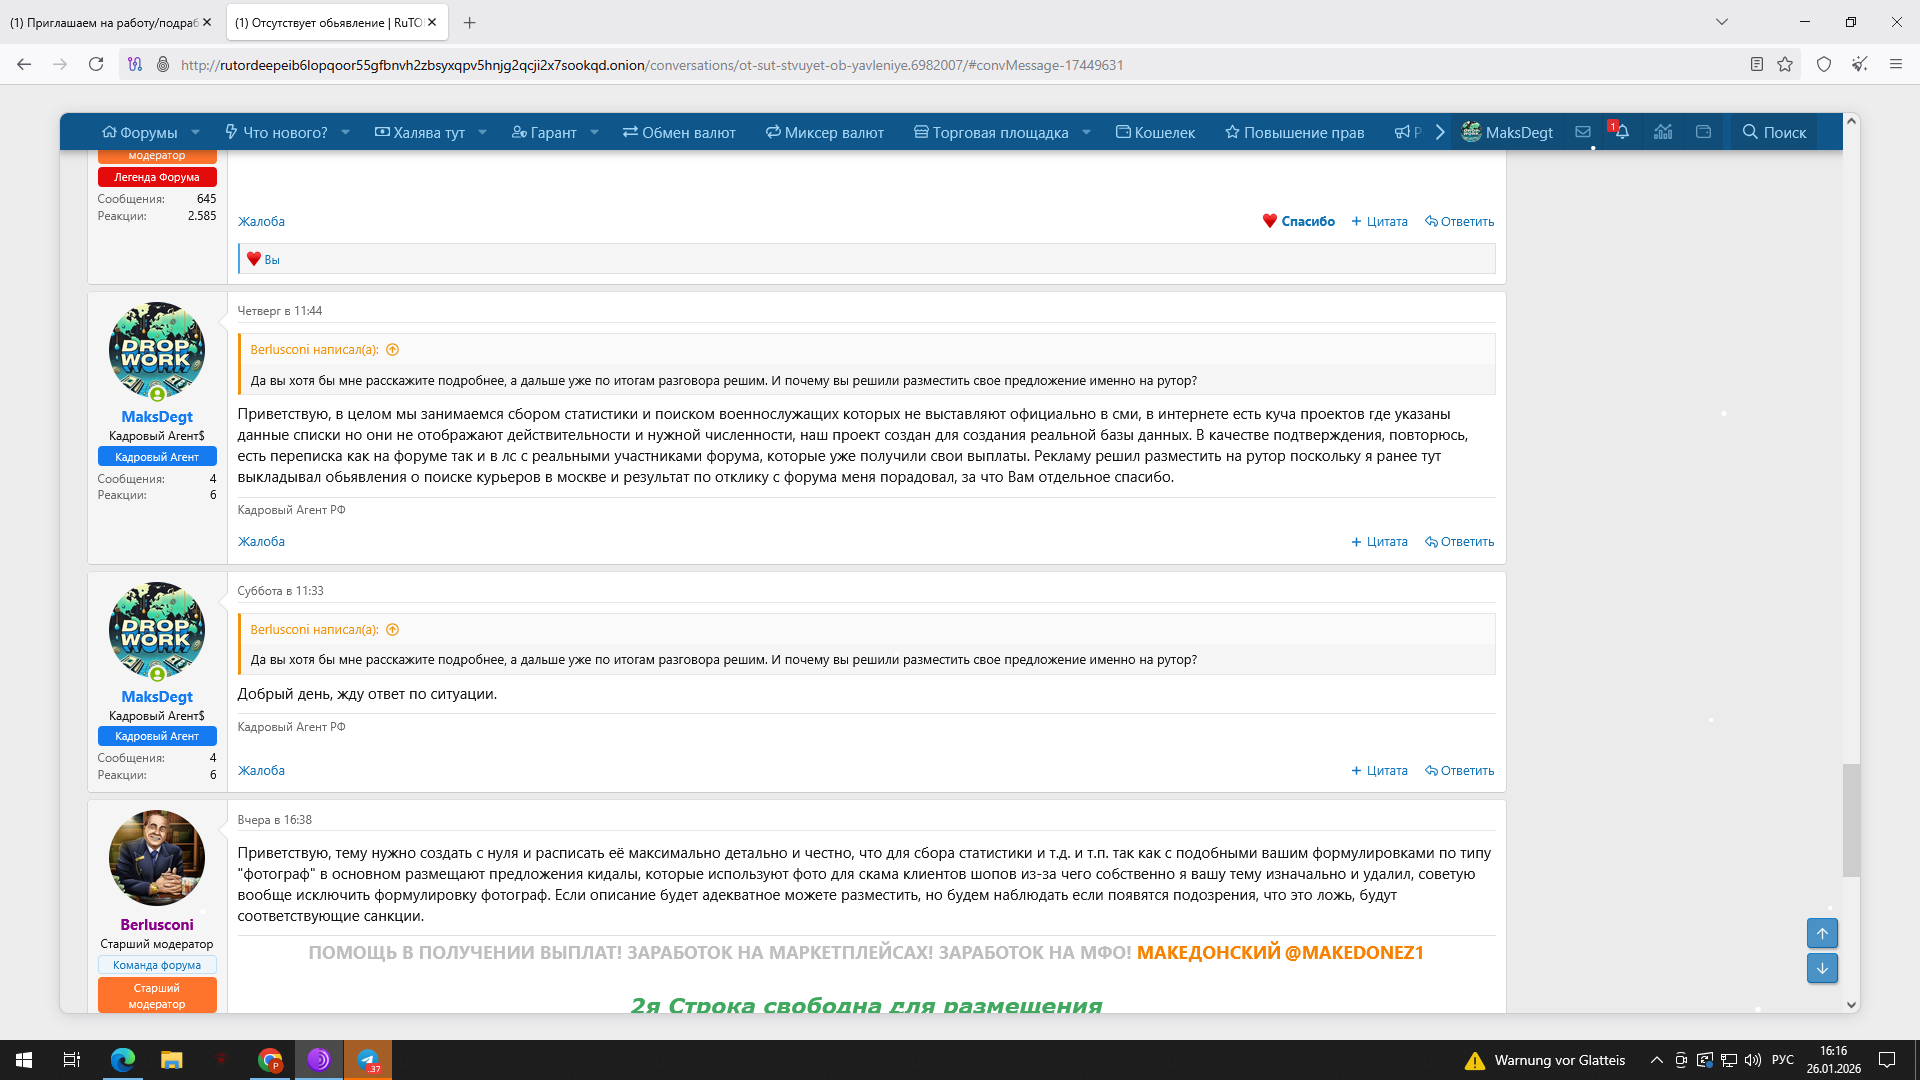Click the Berlusconi moderator avatar
The height and width of the screenshot is (1080, 1920).
pyautogui.click(x=157, y=858)
